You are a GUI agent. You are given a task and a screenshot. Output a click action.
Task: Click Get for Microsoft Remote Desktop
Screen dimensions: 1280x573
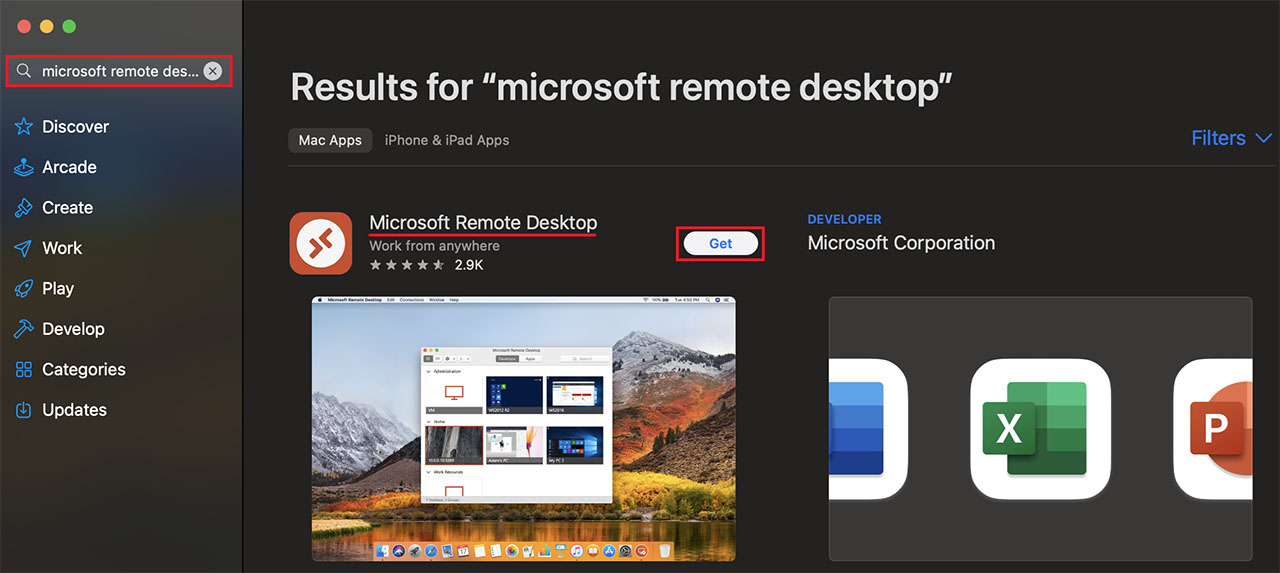point(720,243)
